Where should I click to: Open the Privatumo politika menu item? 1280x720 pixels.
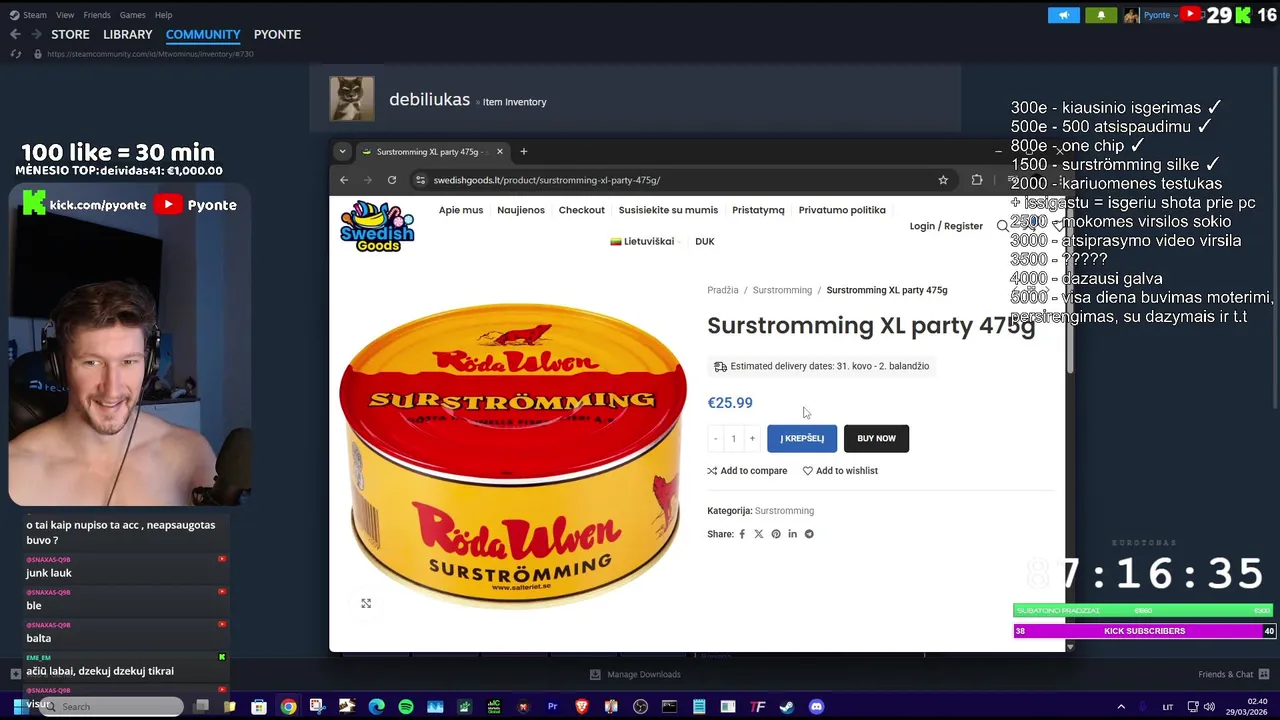click(842, 210)
